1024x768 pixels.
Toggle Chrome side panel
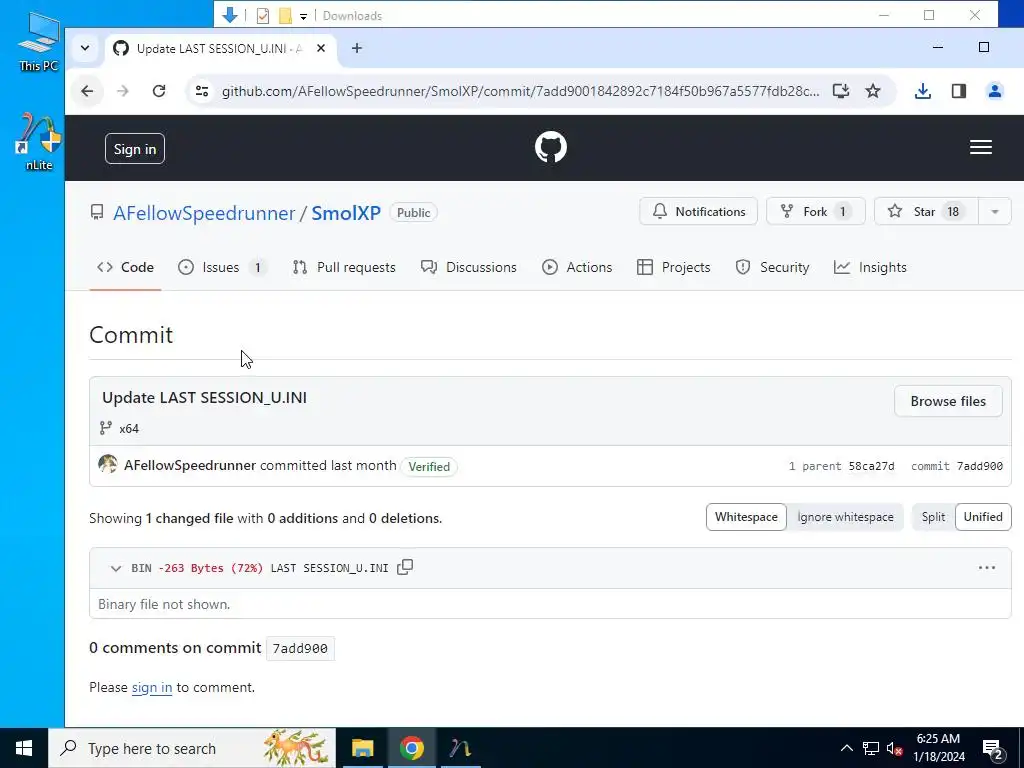[959, 91]
